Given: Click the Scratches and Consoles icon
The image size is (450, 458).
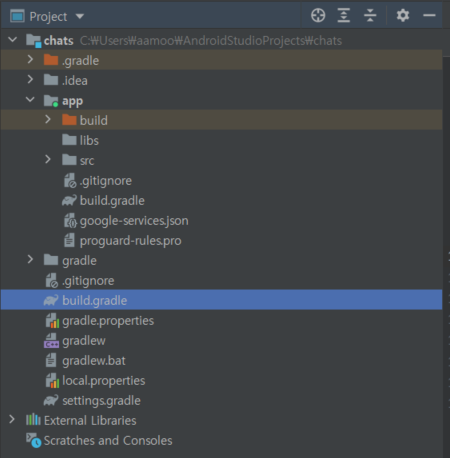Looking at the screenshot, I should pos(34,440).
